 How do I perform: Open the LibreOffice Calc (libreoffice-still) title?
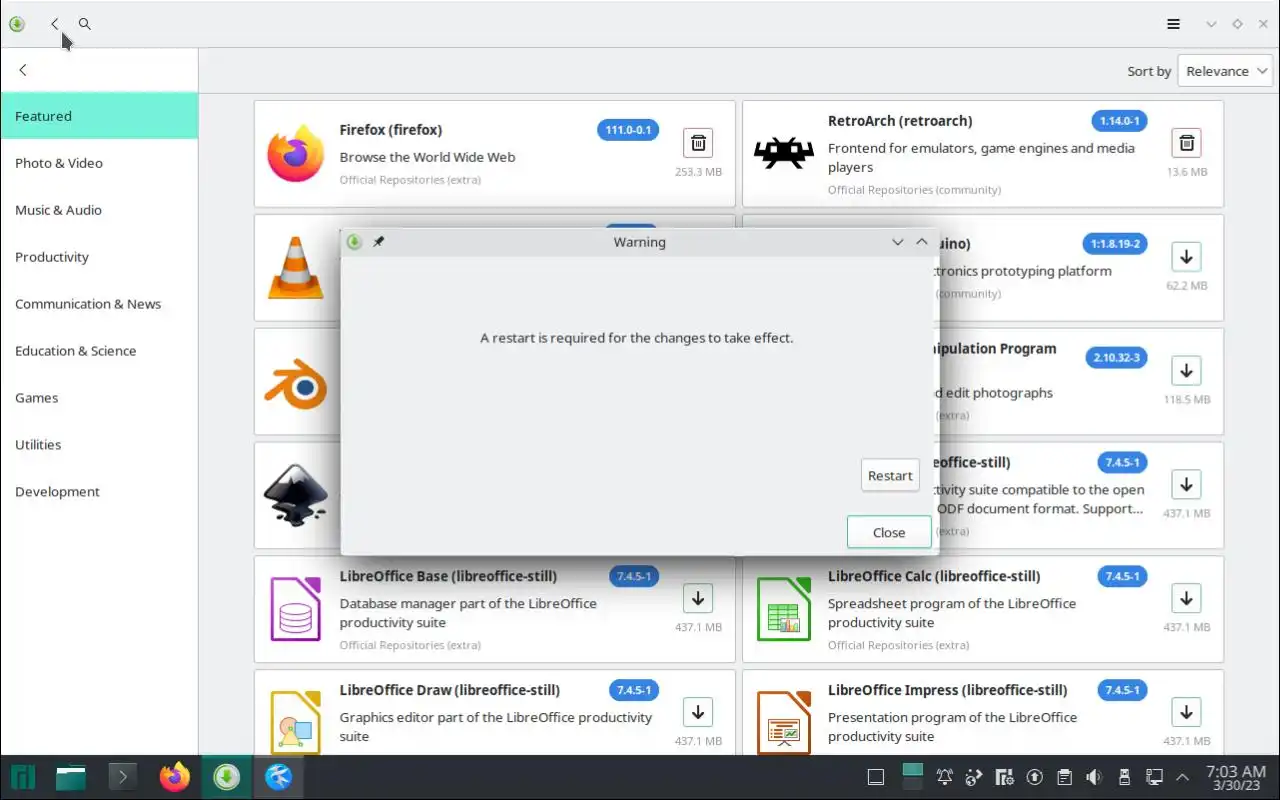(x=934, y=576)
